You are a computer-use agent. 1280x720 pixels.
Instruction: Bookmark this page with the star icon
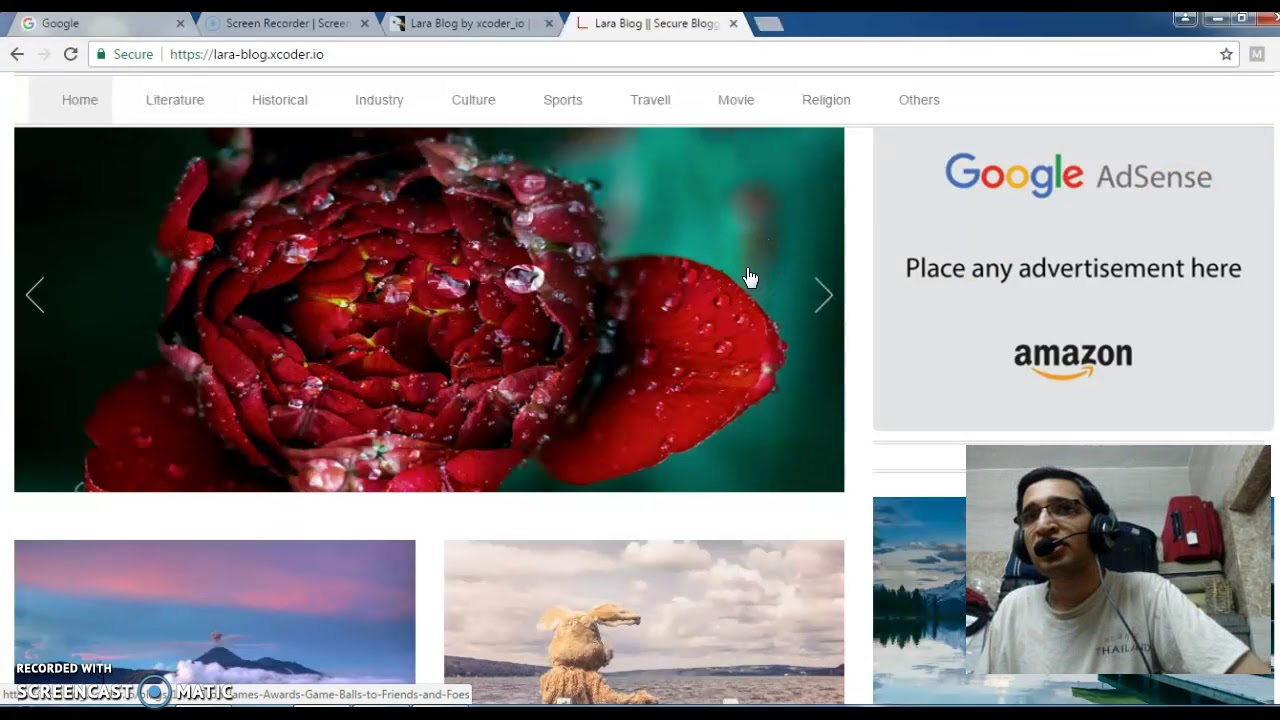1226,54
